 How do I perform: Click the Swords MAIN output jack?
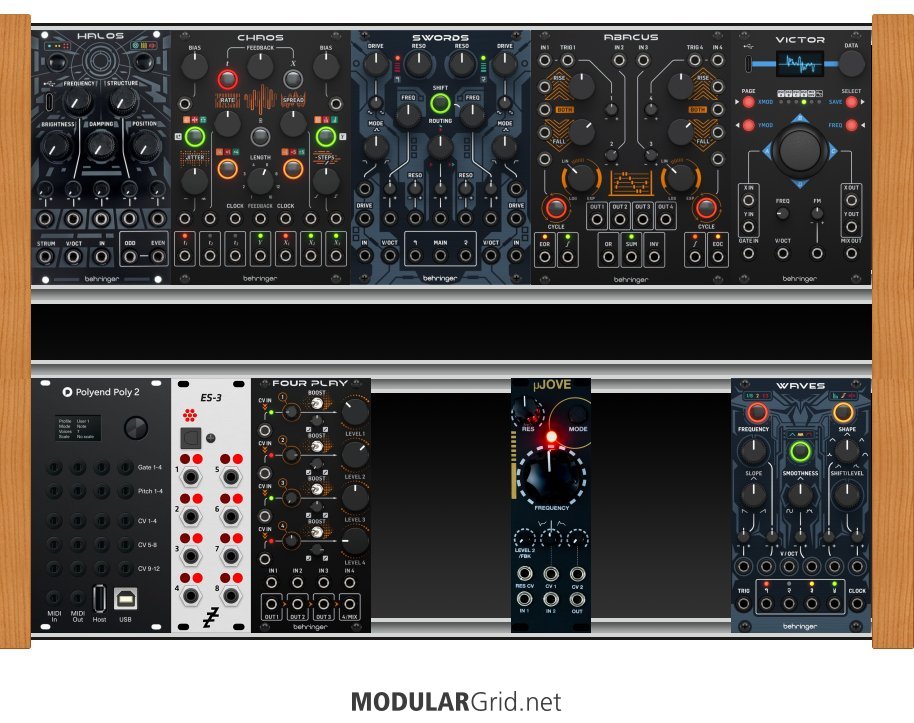click(440, 255)
